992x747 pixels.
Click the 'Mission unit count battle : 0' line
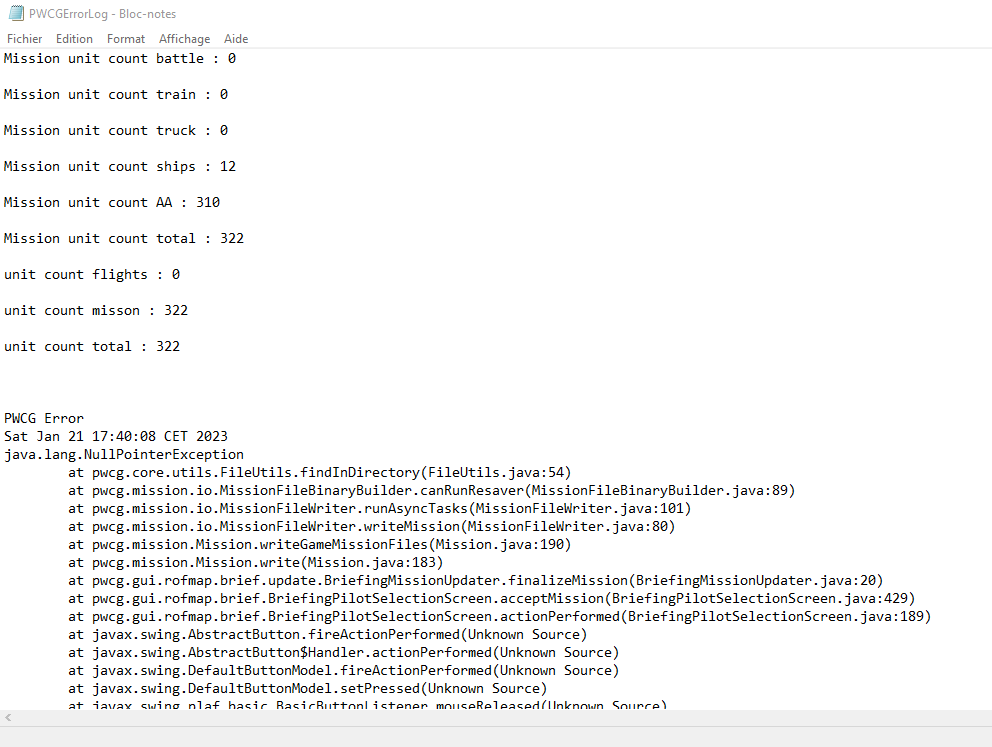pos(120,58)
